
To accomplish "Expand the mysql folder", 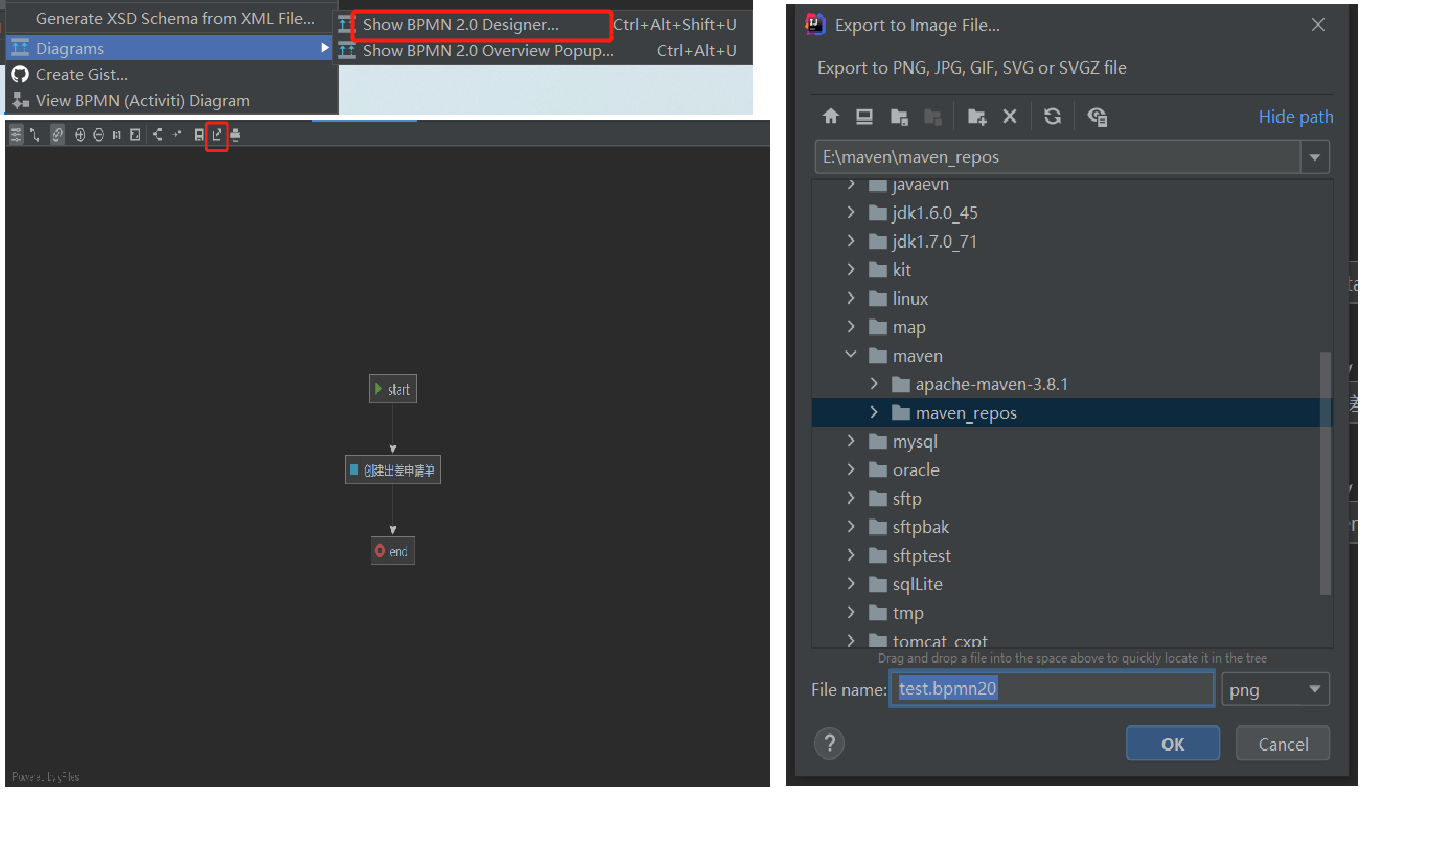I will [851, 441].
